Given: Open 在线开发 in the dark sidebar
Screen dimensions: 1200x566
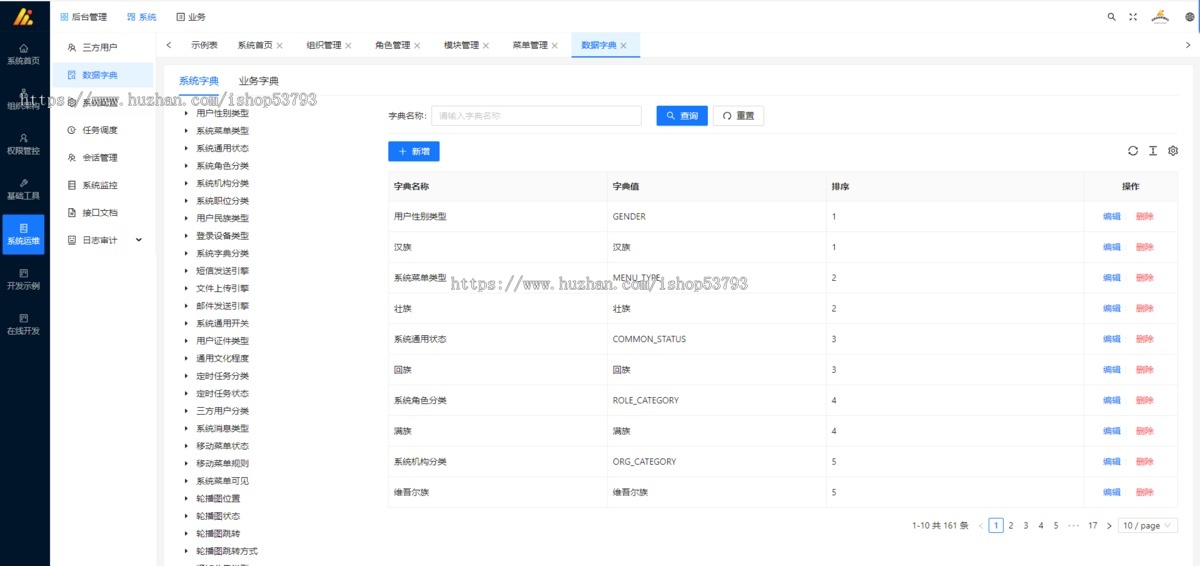Looking at the screenshot, I should (x=23, y=324).
